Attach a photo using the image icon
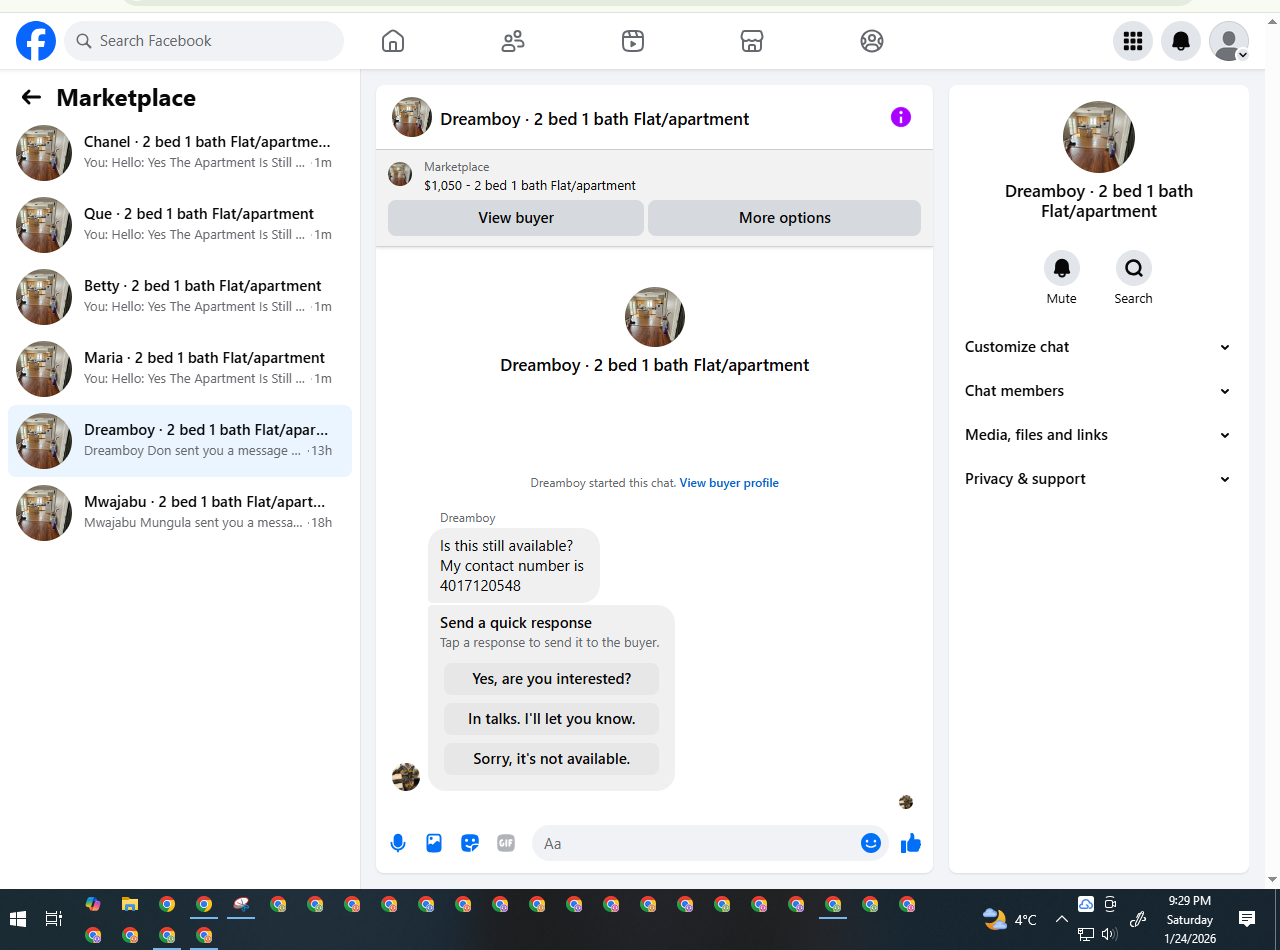 click(434, 843)
